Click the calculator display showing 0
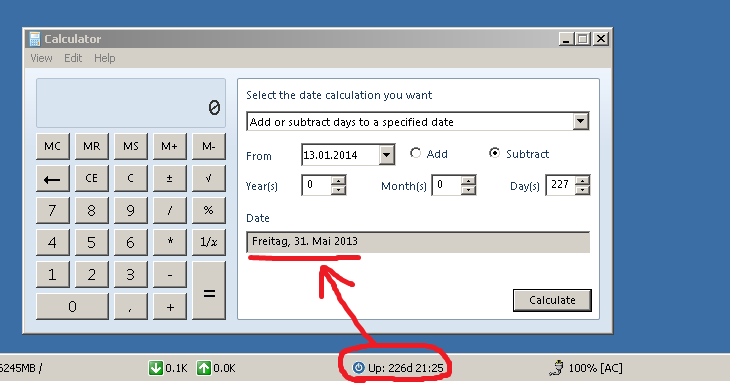 click(131, 103)
